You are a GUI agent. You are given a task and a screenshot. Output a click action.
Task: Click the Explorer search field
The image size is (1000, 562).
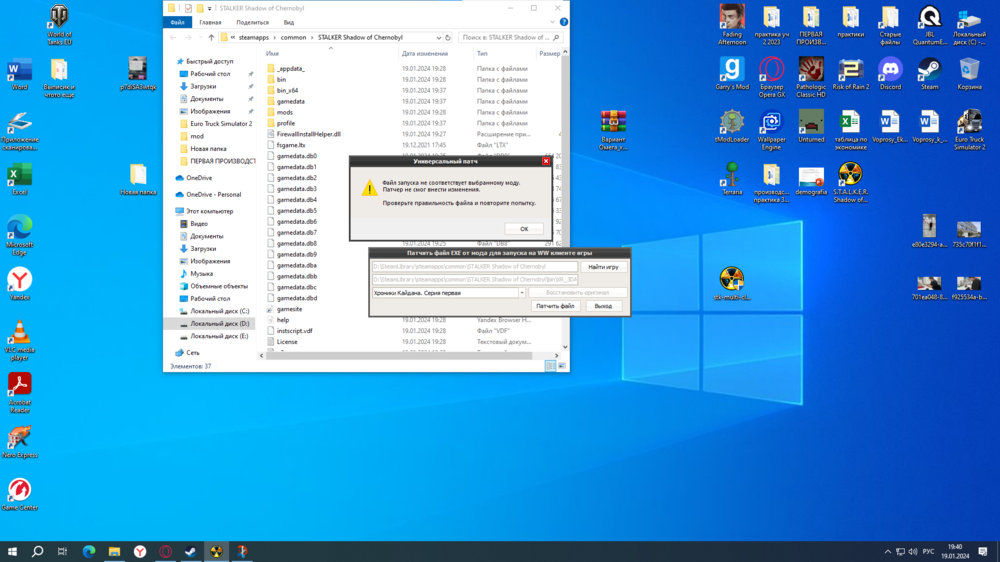pos(505,38)
